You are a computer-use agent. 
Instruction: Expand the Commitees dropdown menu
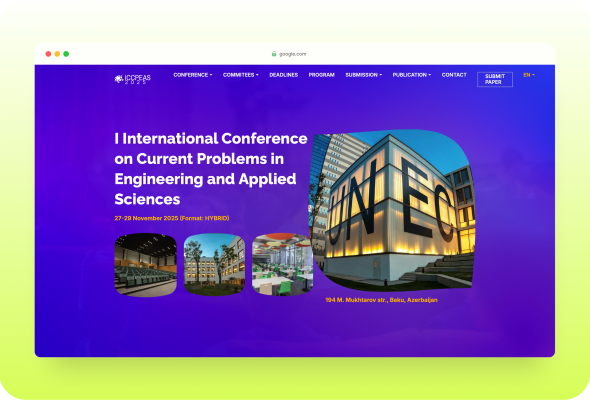coord(240,75)
